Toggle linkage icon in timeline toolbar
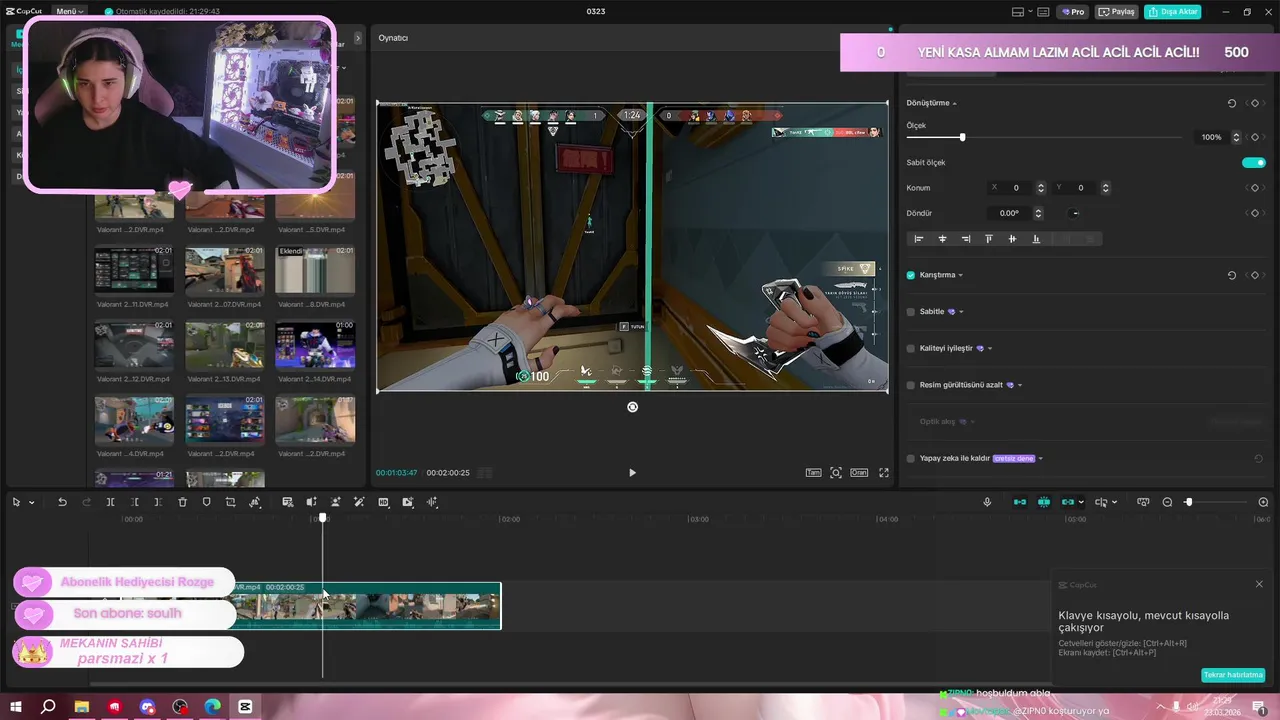 [x=1068, y=502]
